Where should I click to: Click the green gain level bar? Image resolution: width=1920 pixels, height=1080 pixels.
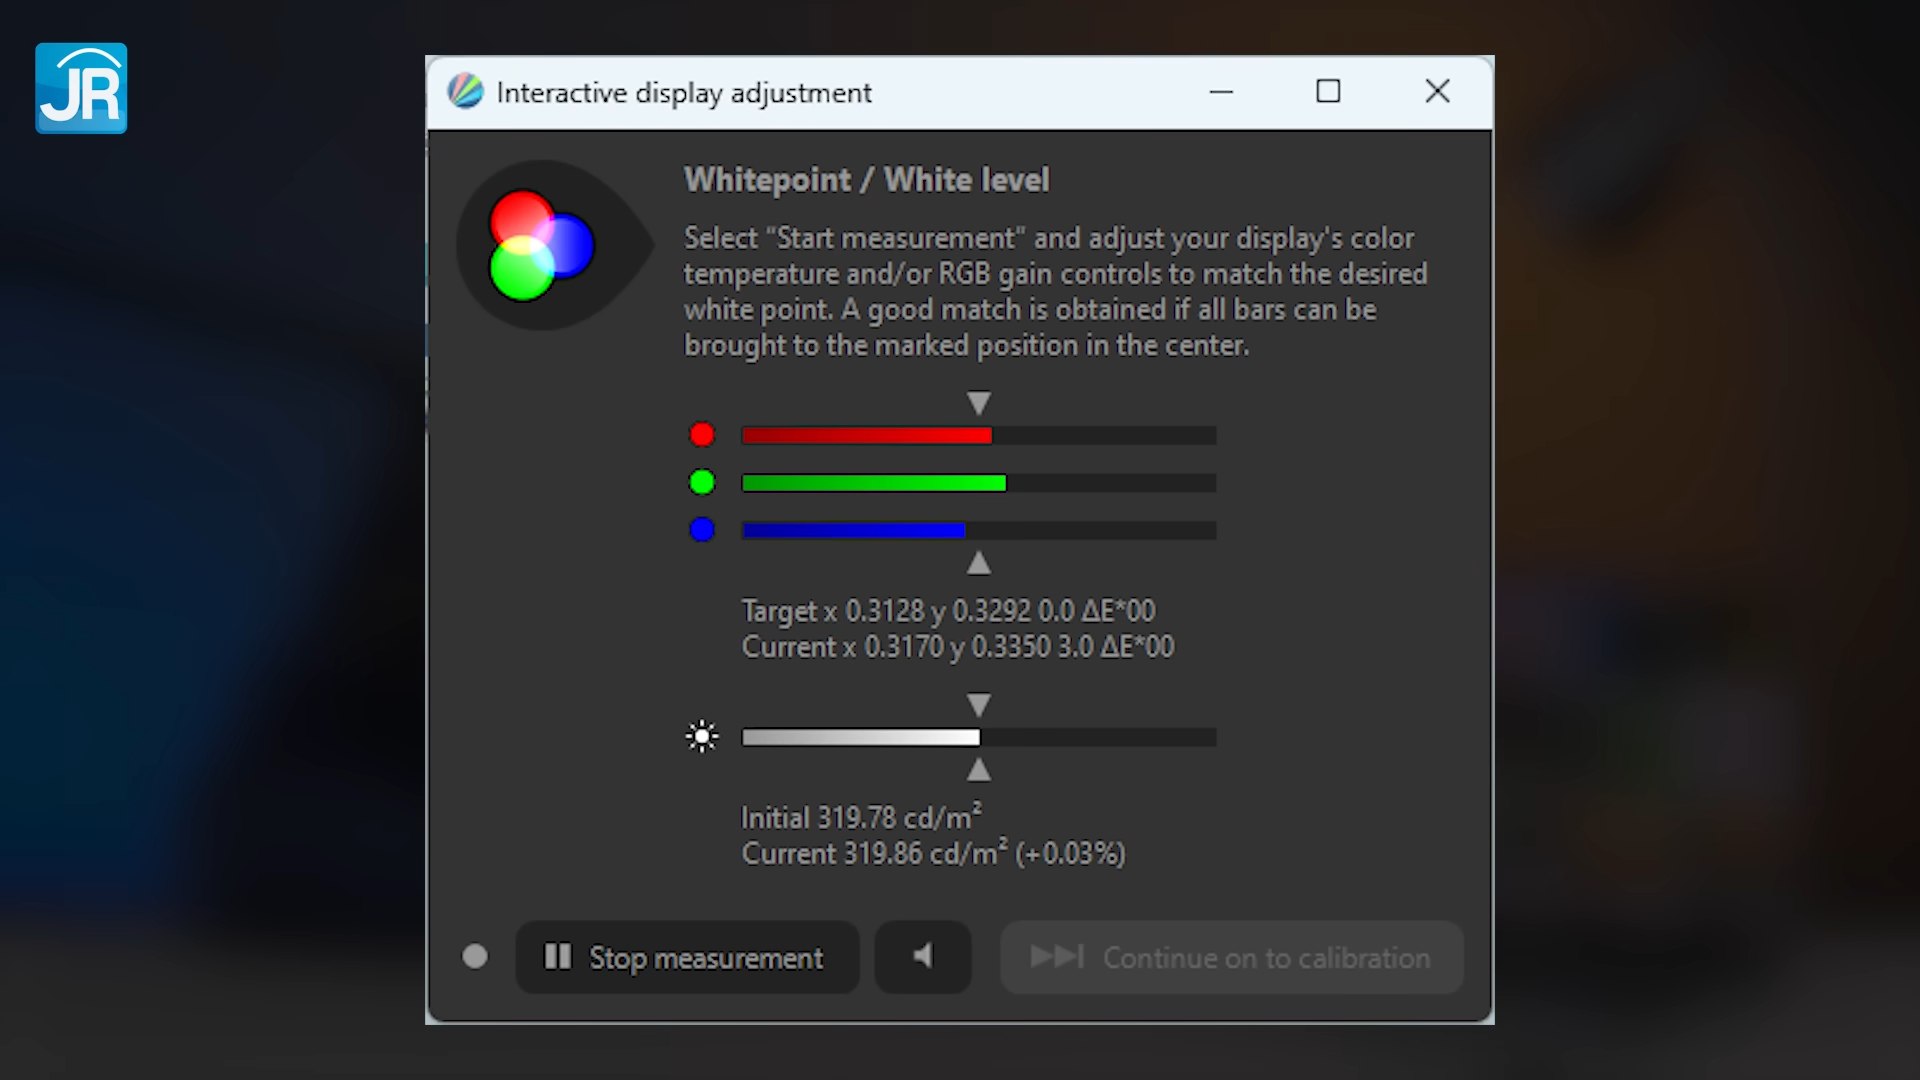[x=978, y=483]
